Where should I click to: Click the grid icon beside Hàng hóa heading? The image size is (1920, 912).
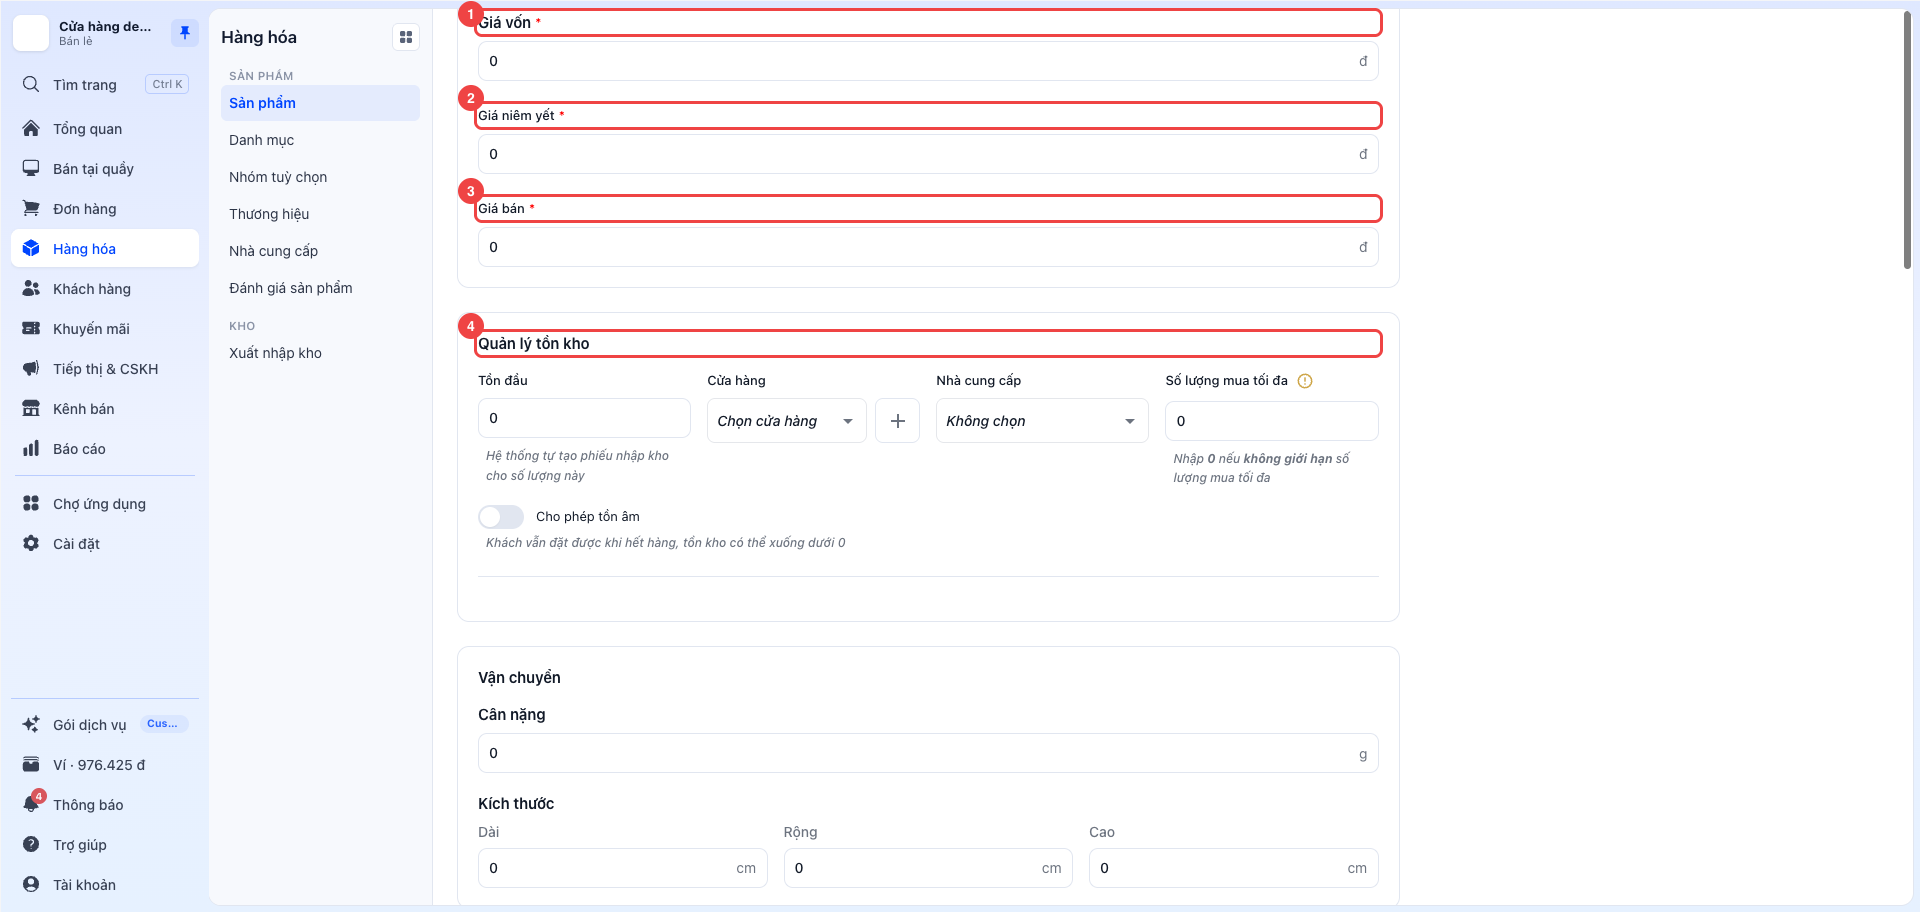click(x=406, y=37)
